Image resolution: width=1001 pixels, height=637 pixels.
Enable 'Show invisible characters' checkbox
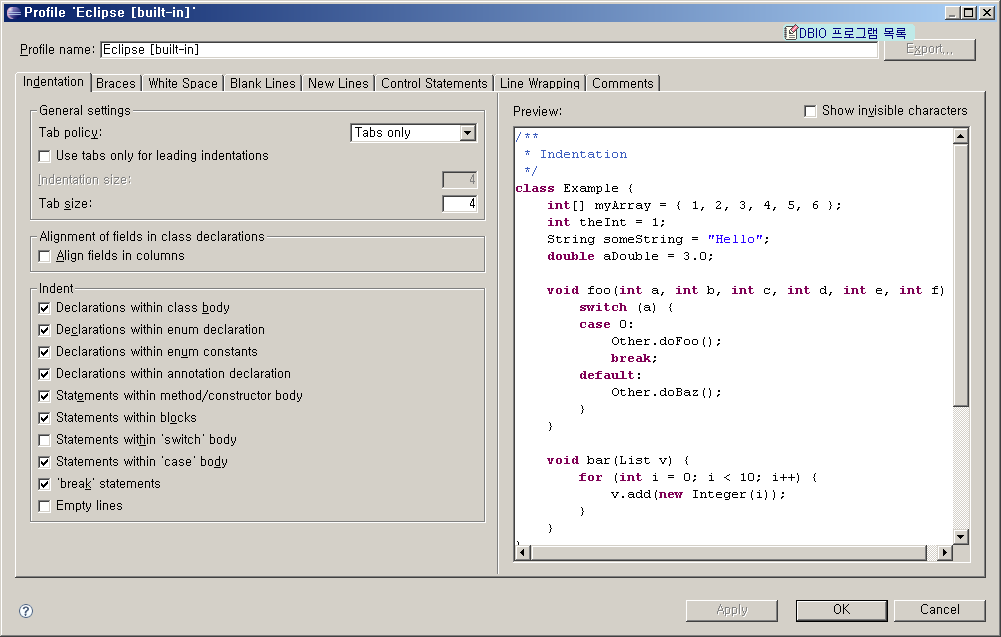[x=810, y=111]
